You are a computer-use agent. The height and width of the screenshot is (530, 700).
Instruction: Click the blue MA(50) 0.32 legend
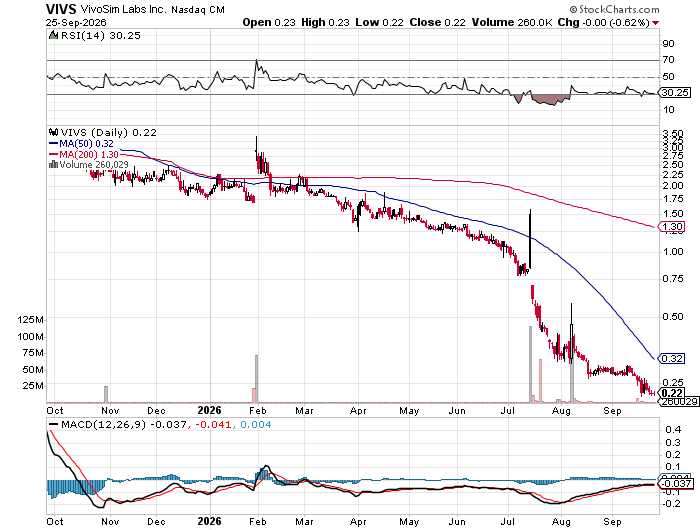81,144
